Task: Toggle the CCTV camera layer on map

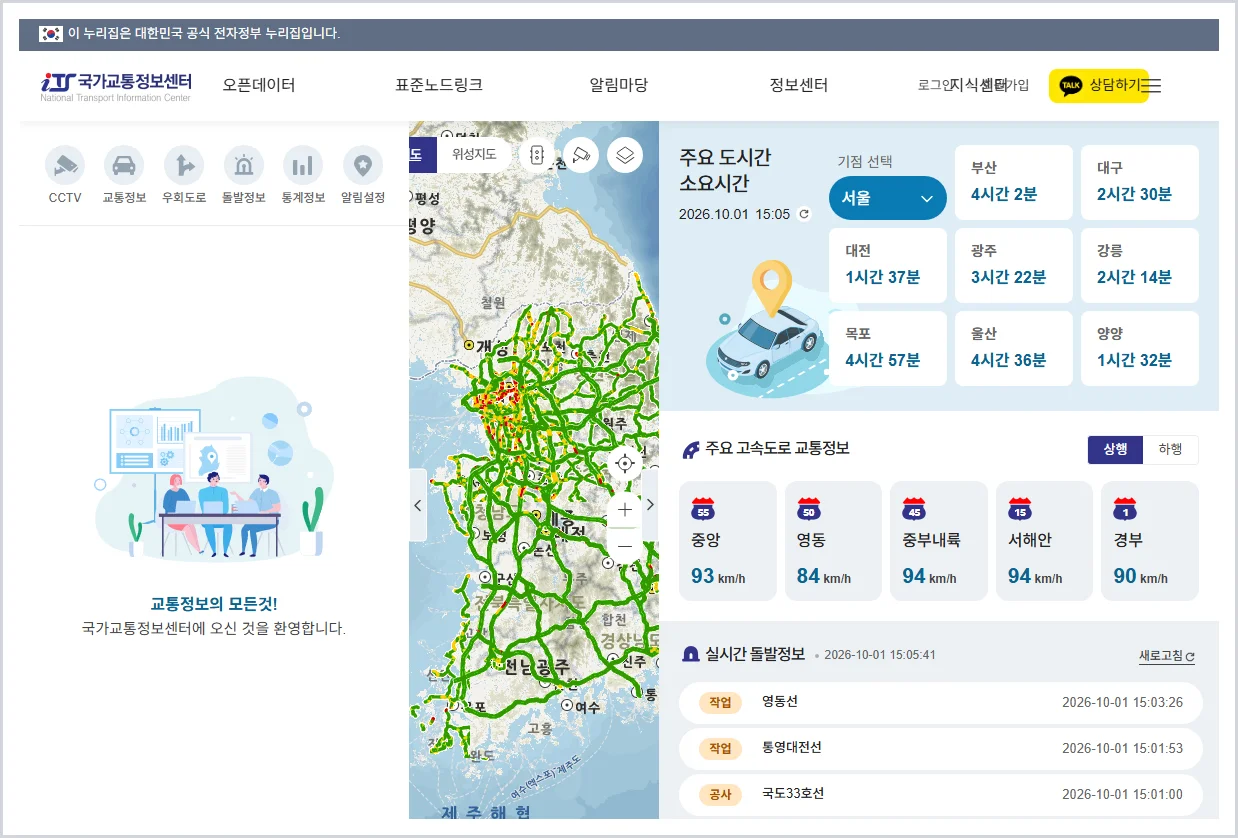Action: [581, 155]
